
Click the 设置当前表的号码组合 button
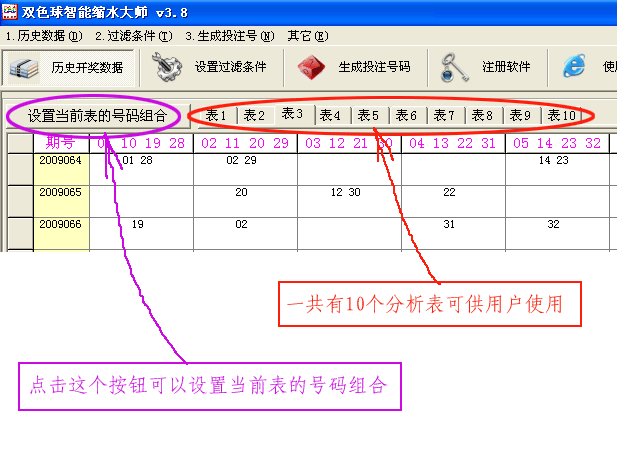click(x=98, y=116)
